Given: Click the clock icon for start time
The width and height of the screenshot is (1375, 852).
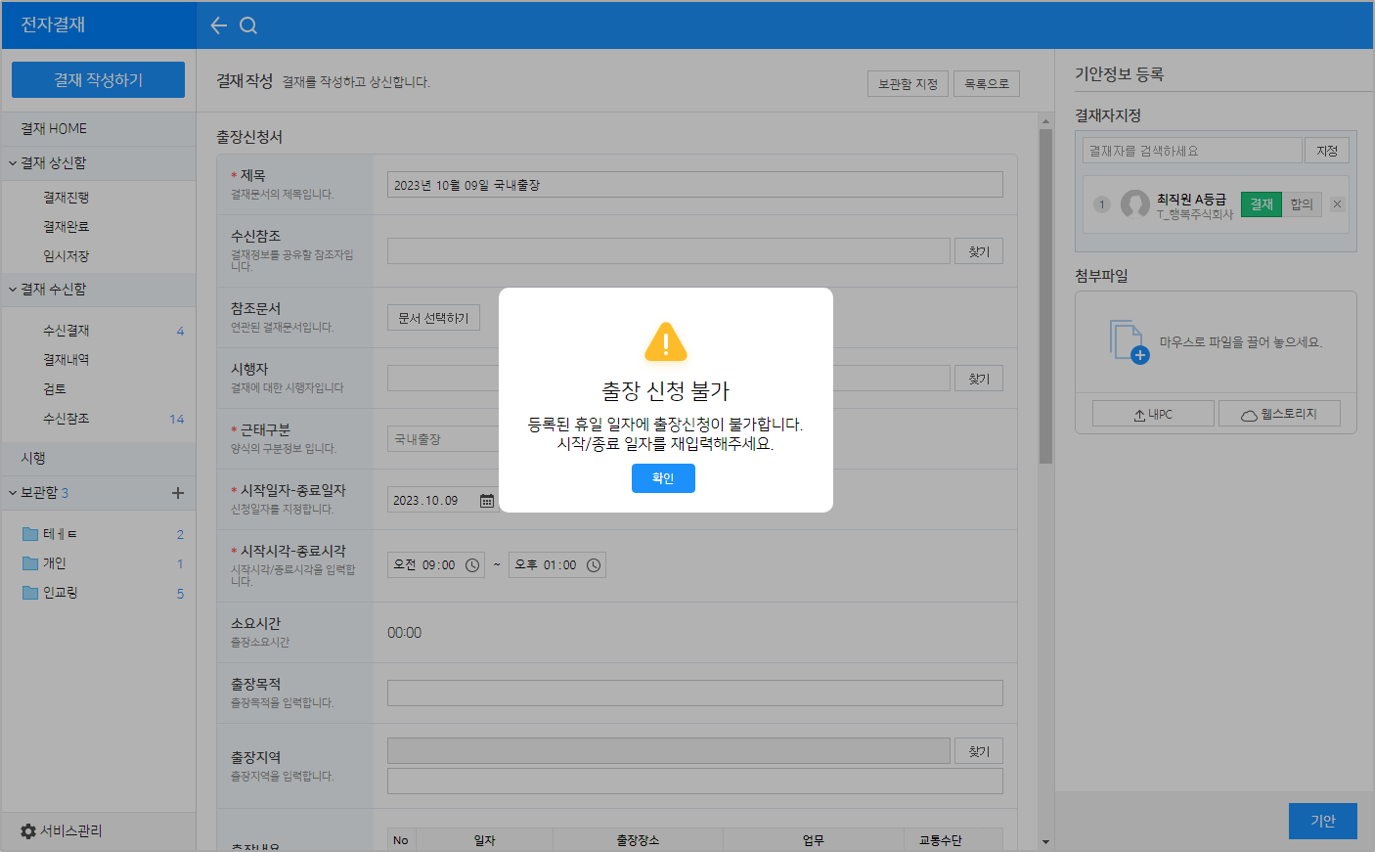Looking at the screenshot, I should coord(473,565).
